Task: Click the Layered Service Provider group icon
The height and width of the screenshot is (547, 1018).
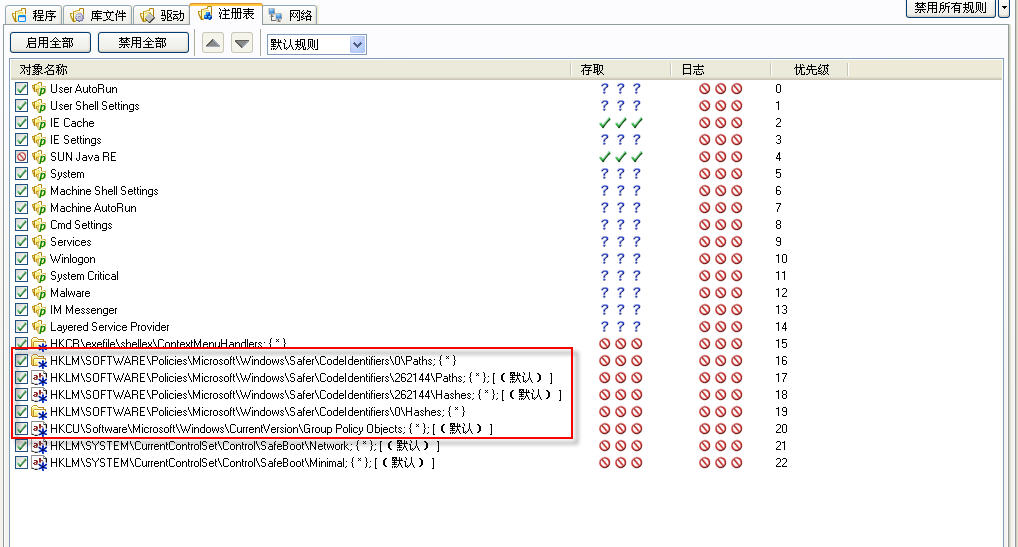Action: (x=39, y=327)
